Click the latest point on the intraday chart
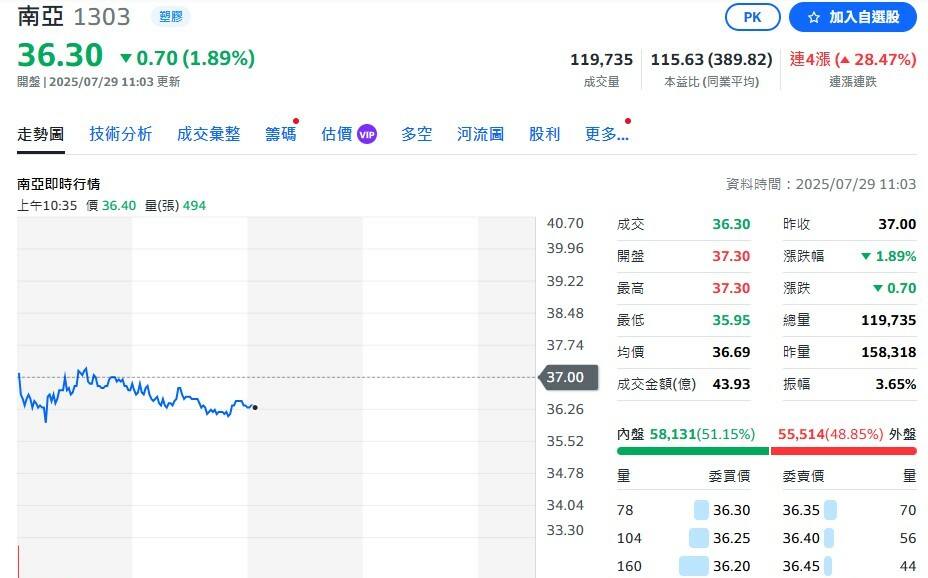Screen dimensions: 928x578 pyautogui.click(x=256, y=407)
